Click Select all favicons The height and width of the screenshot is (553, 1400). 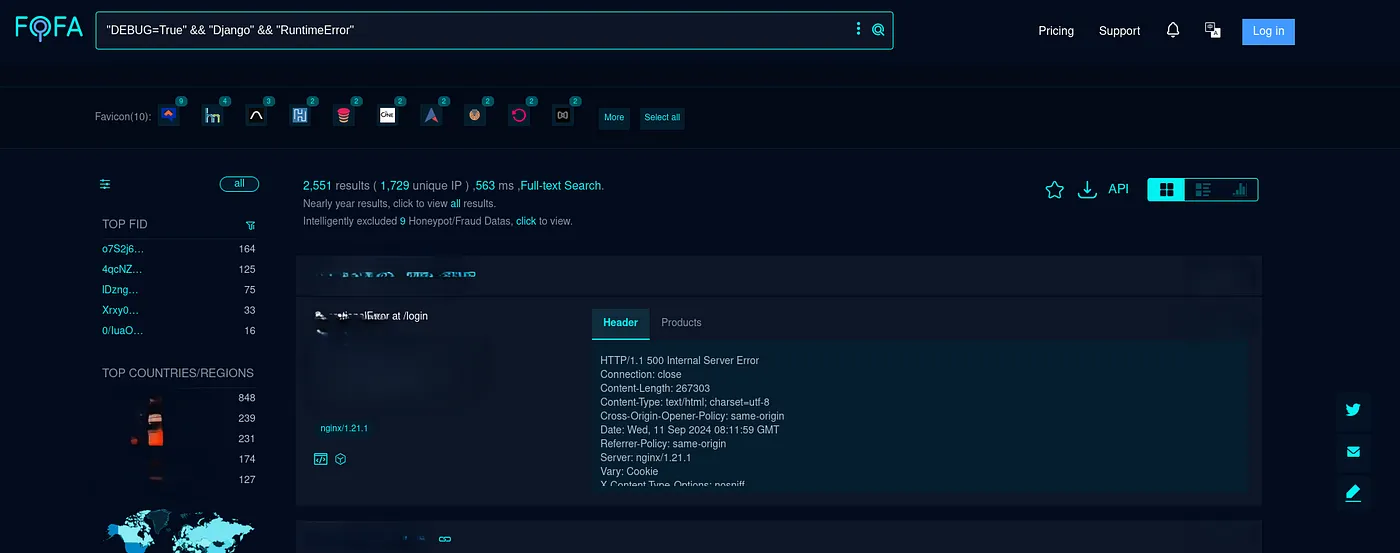tap(662, 117)
